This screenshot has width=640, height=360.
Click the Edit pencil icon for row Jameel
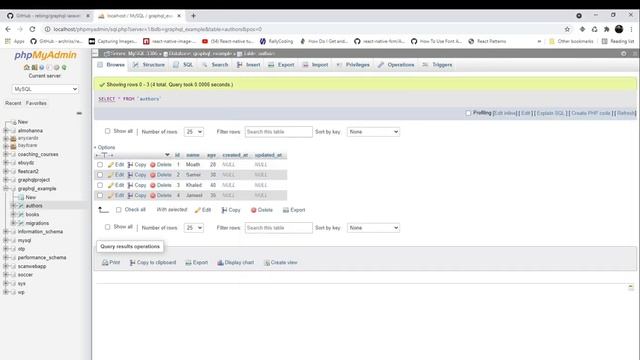click(111, 196)
